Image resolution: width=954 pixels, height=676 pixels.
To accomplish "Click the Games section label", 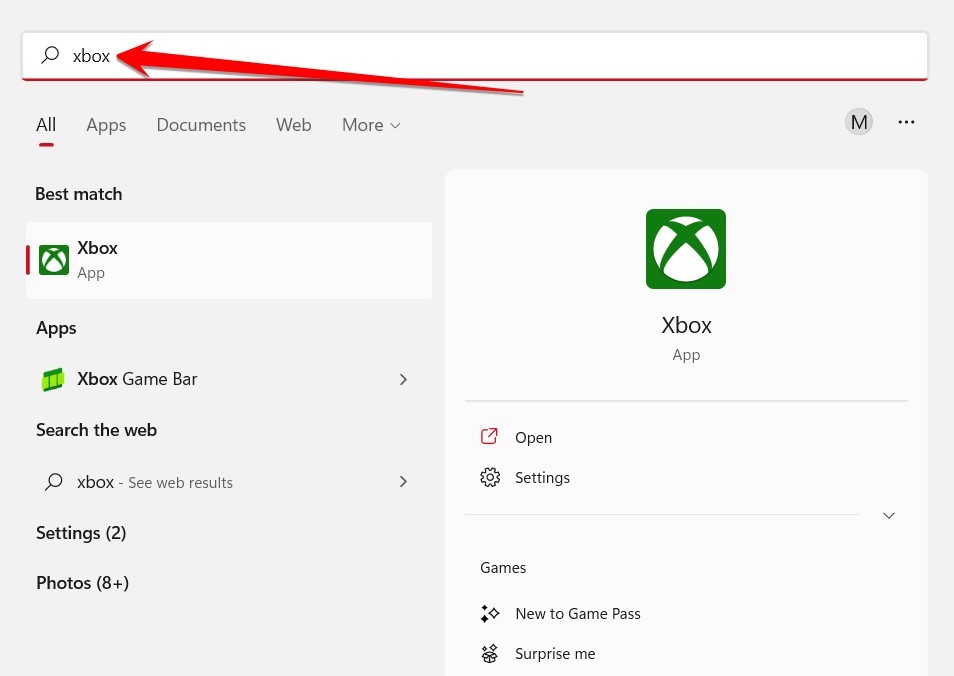I will point(503,568).
